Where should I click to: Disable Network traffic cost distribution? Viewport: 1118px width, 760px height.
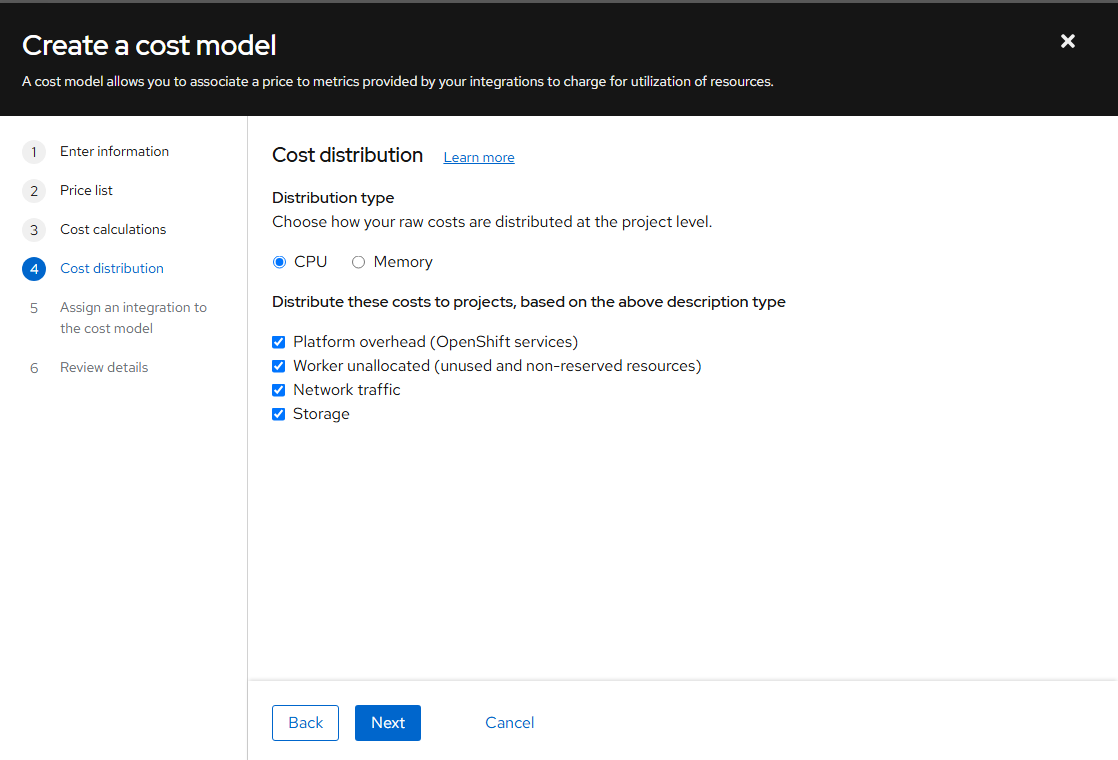click(279, 390)
